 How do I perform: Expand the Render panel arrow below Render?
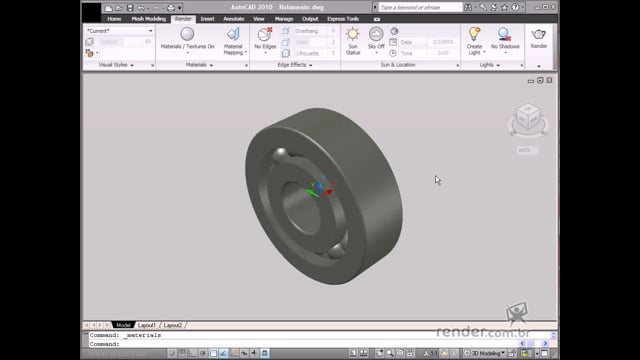tap(539, 66)
